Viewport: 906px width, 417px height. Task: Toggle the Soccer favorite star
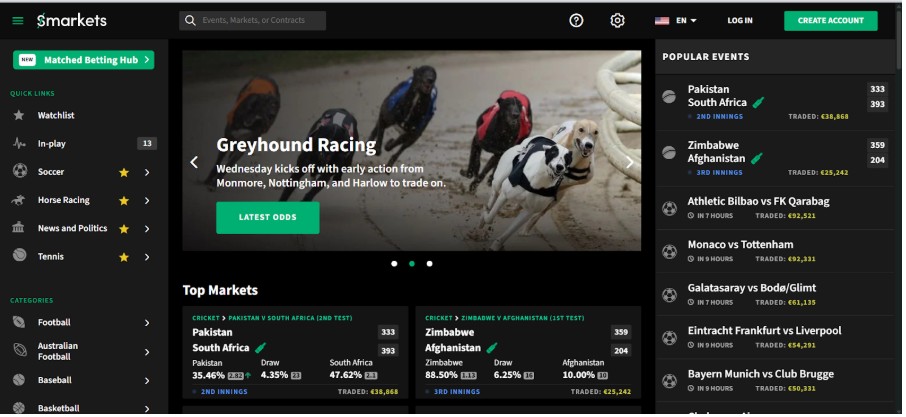click(x=124, y=172)
